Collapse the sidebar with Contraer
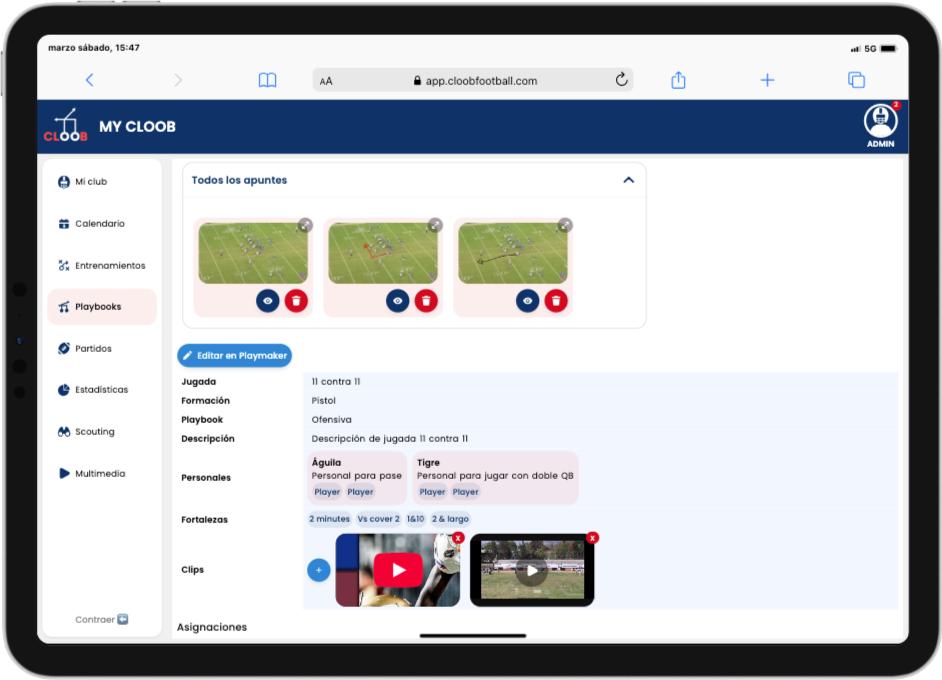Viewport: 942px width, 680px height. tap(101, 619)
